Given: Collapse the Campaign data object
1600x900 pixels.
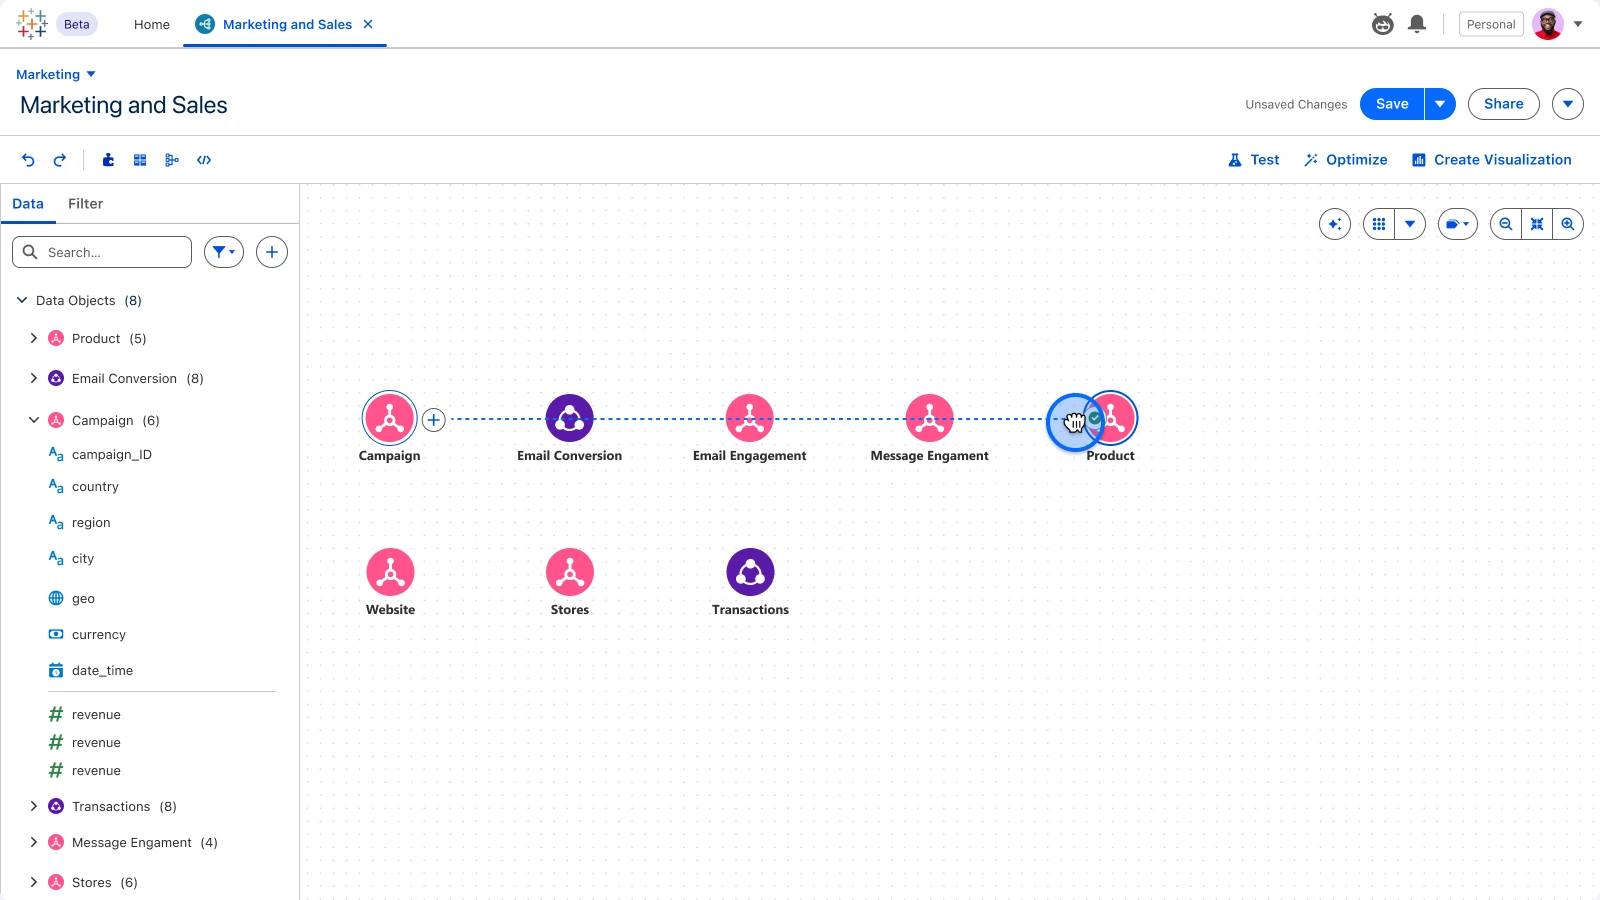Looking at the screenshot, I should point(34,420).
